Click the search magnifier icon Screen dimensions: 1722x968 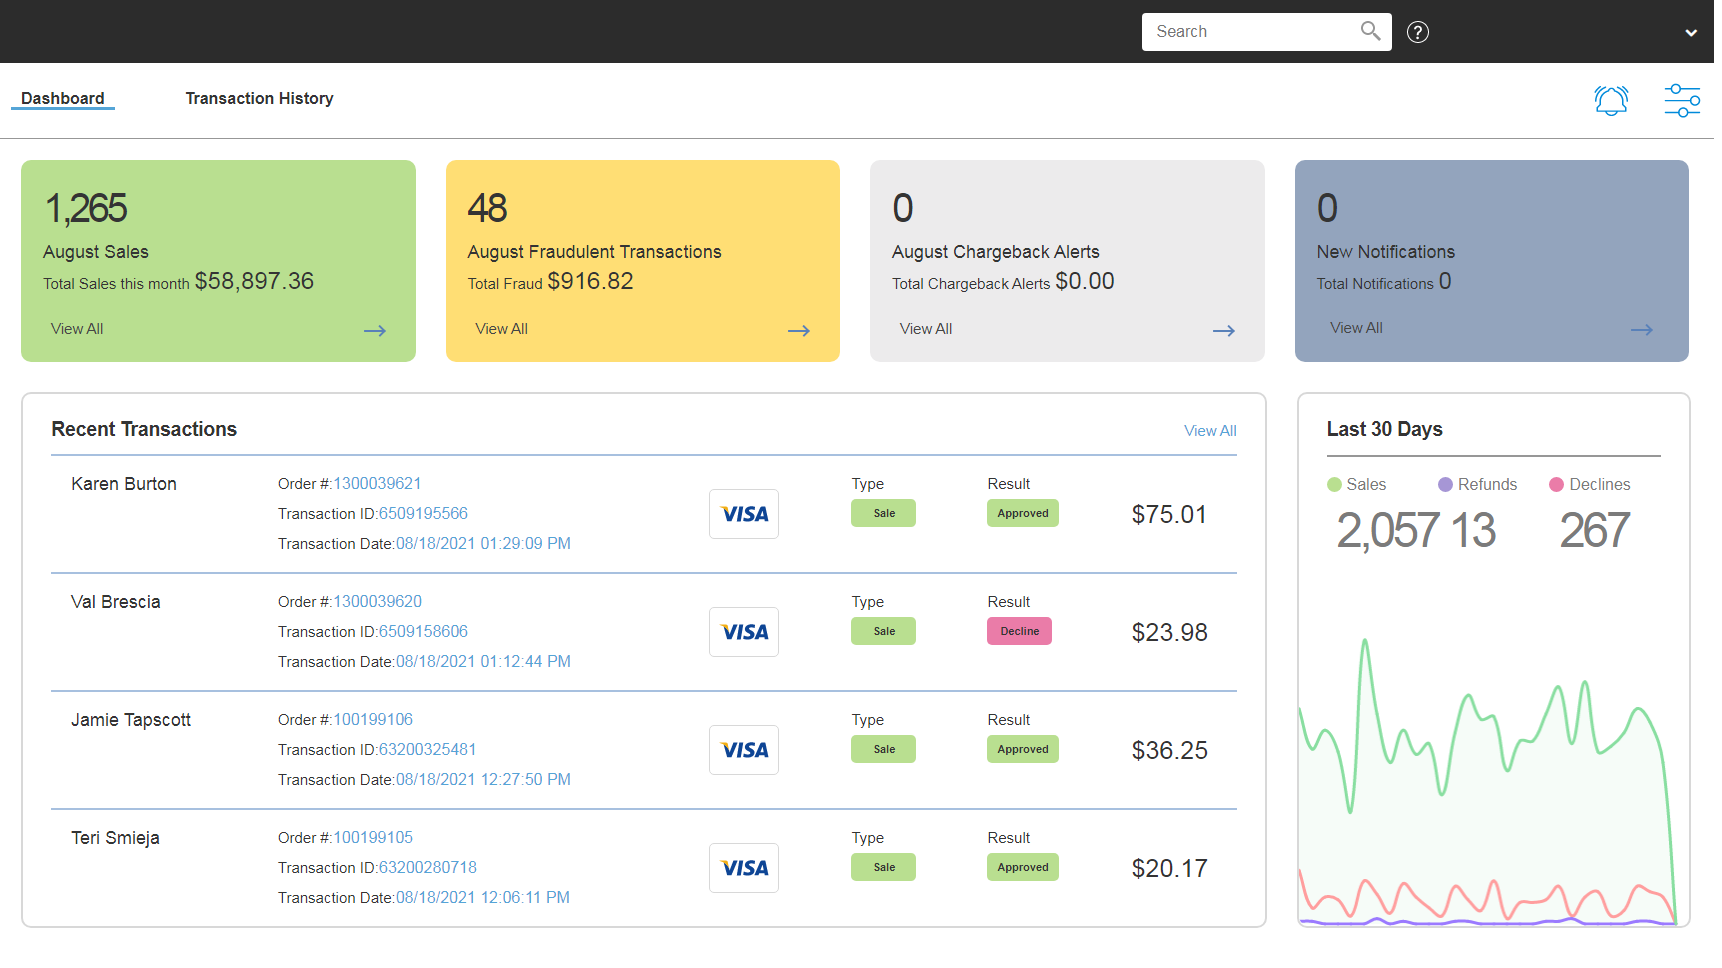1370,31
